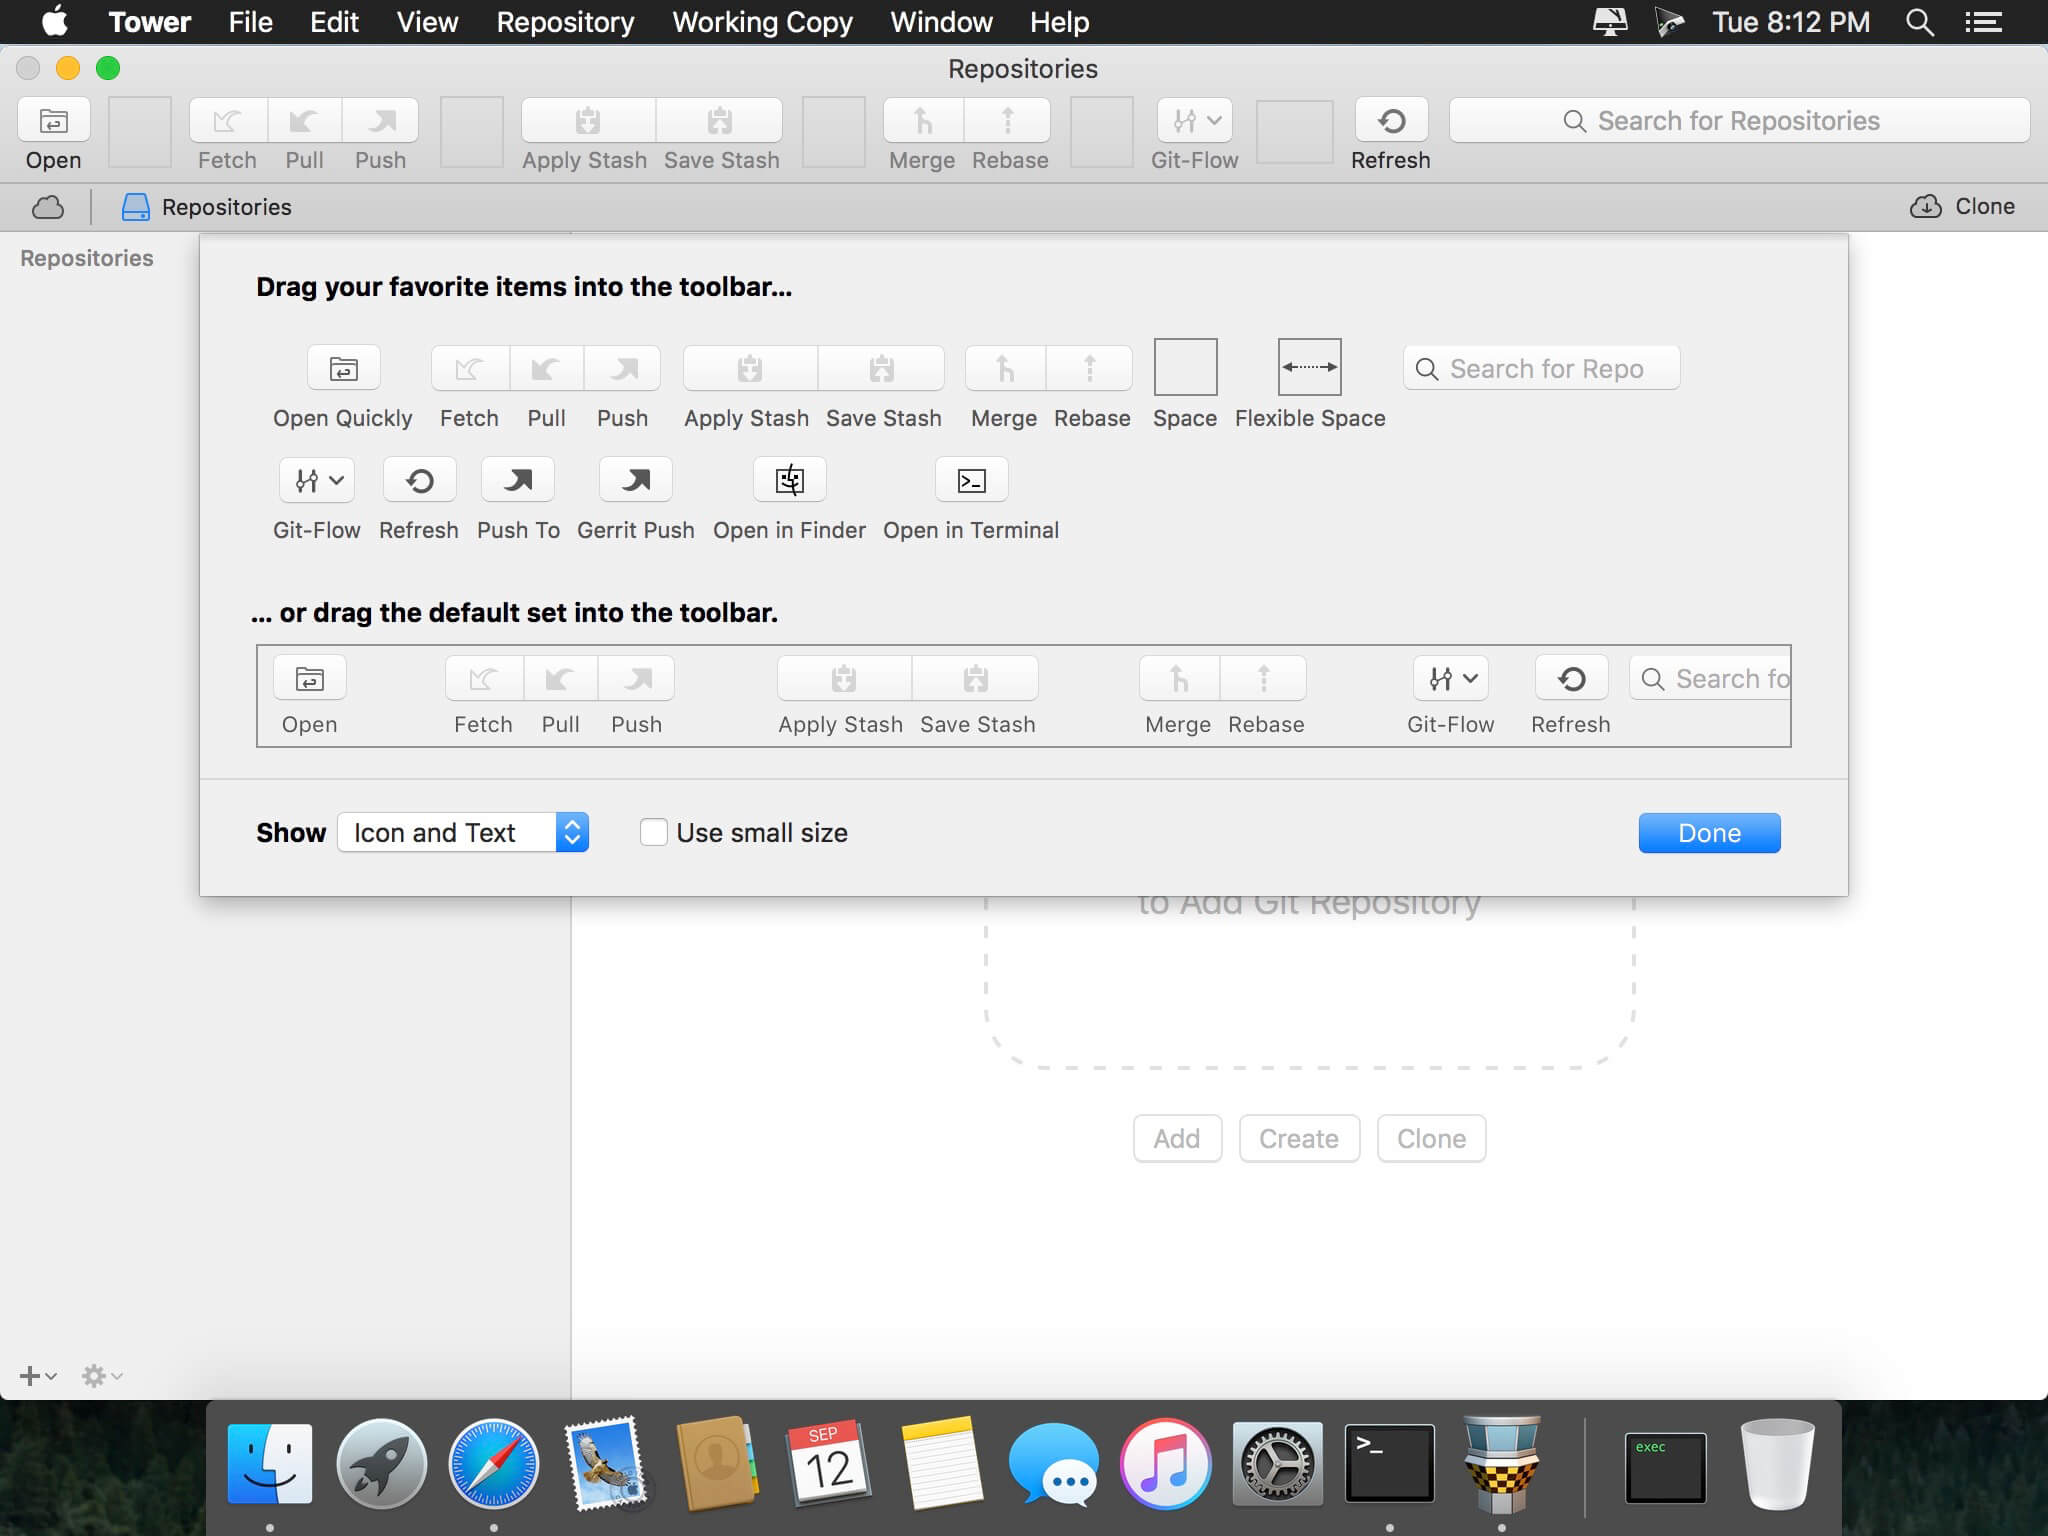This screenshot has width=2048, height=1536.
Task: Open the Git-Flow dropdown in the default set
Action: point(1451,678)
